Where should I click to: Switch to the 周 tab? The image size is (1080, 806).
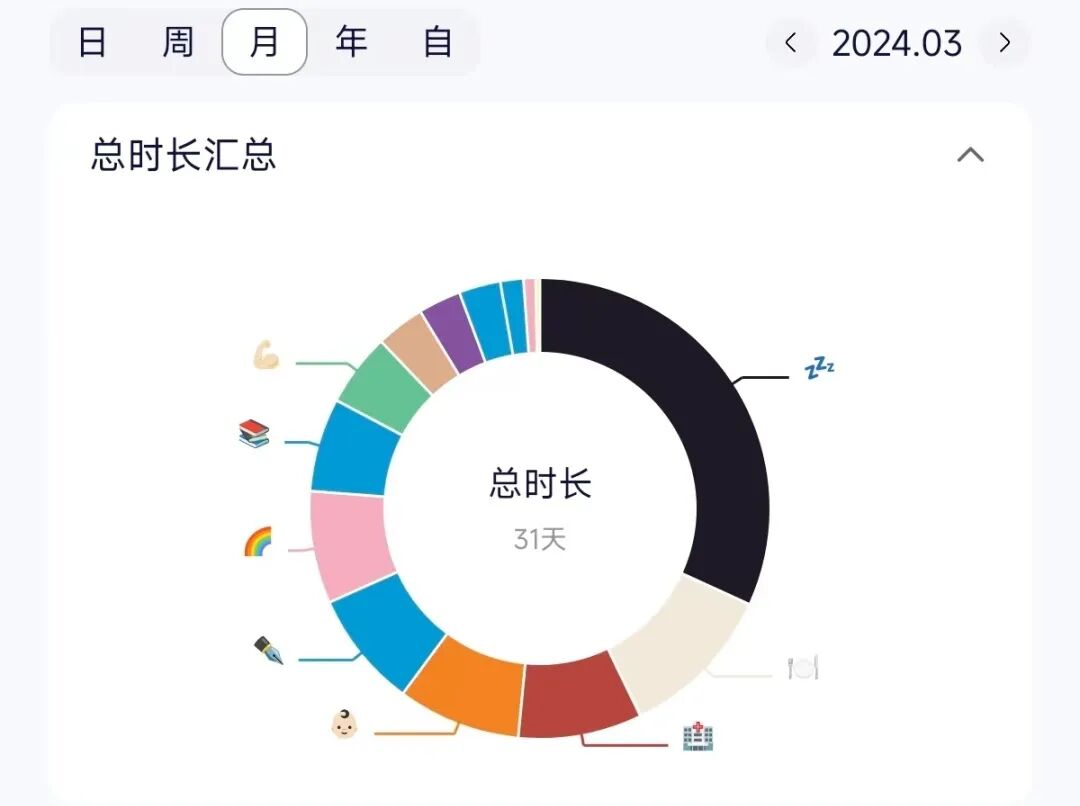178,42
